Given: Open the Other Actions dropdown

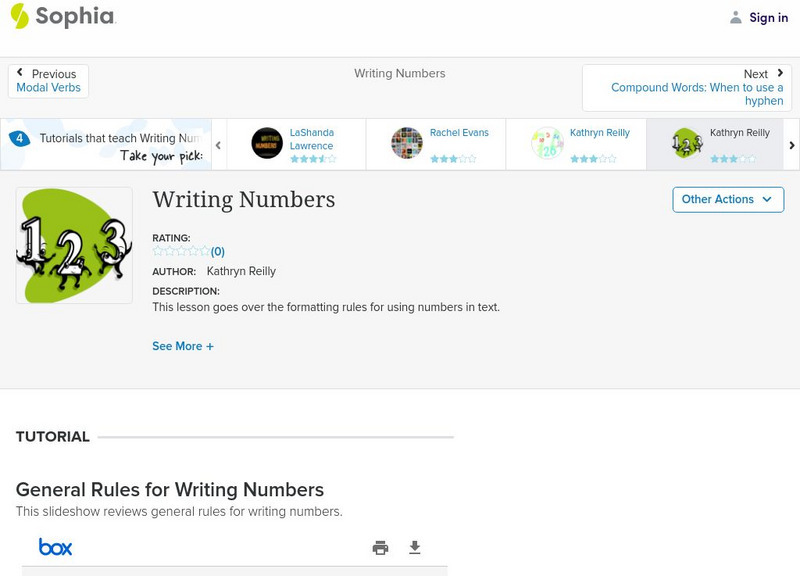Looking at the screenshot, I should coord(727,199).
